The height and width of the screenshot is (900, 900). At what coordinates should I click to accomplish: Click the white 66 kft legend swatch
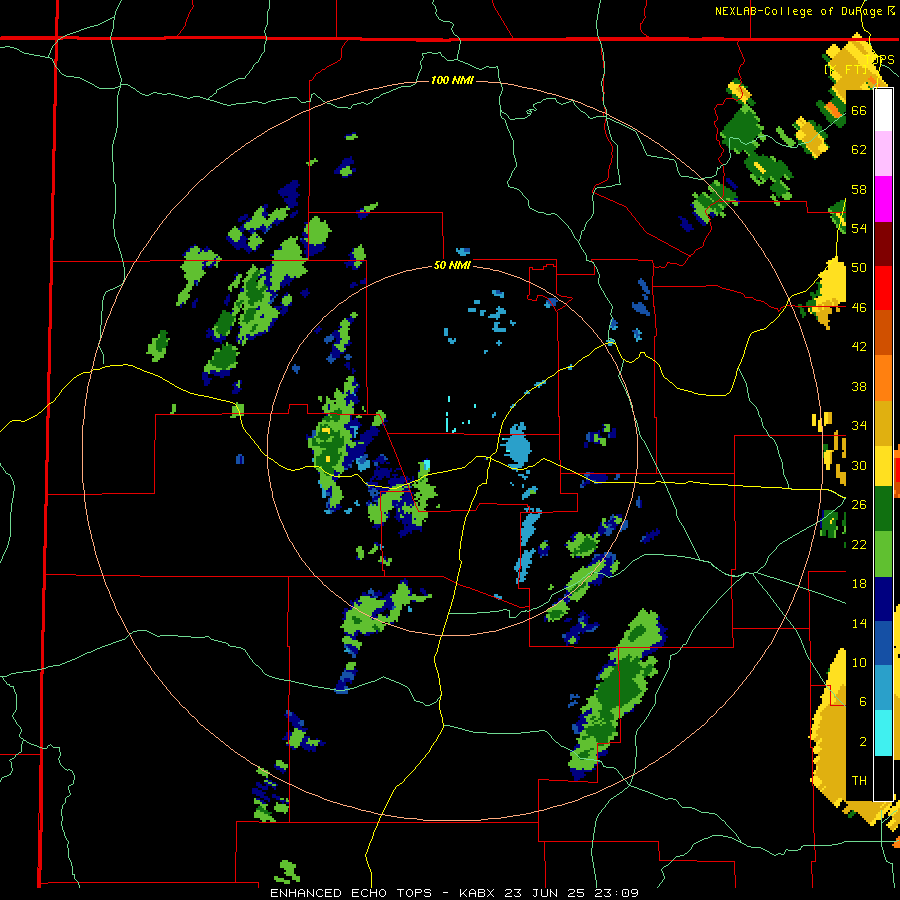tap(883, 110)
